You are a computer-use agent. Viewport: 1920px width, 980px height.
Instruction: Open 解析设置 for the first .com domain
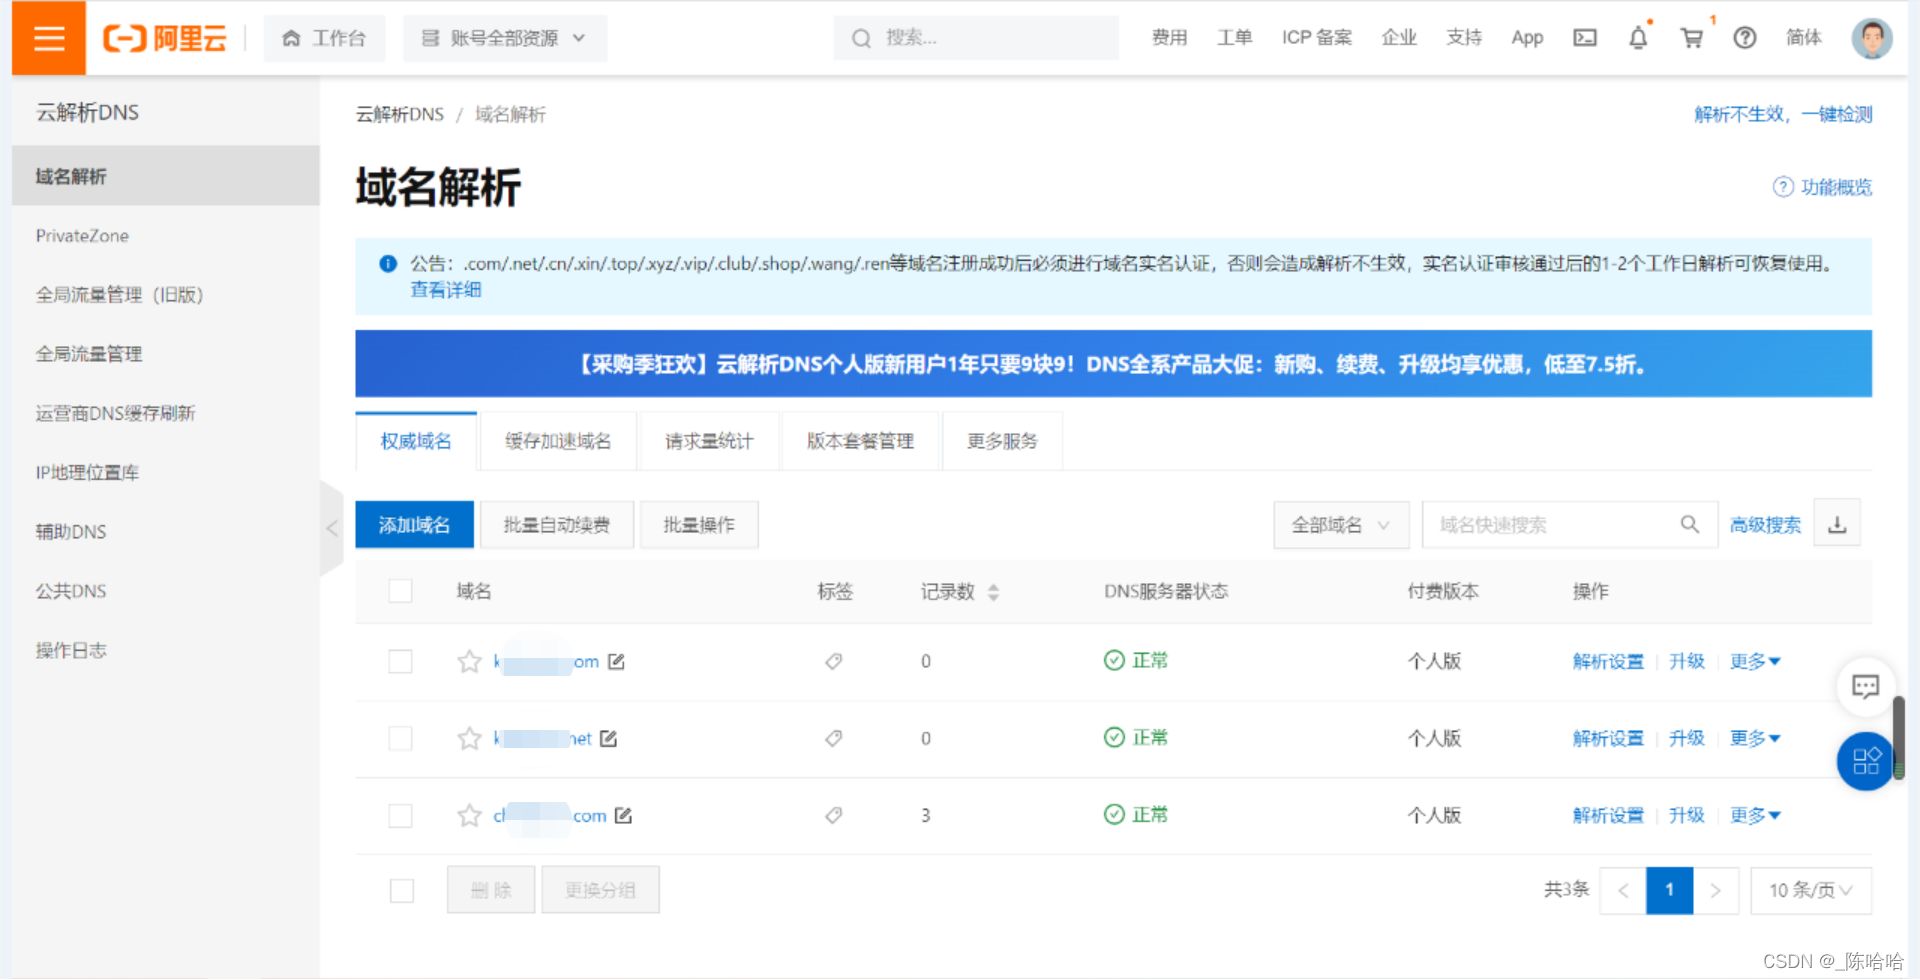1608,661
